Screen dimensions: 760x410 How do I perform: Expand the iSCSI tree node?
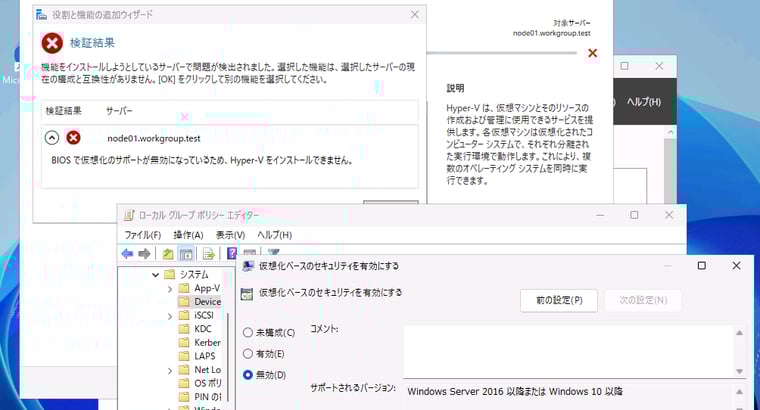(170, 316)
